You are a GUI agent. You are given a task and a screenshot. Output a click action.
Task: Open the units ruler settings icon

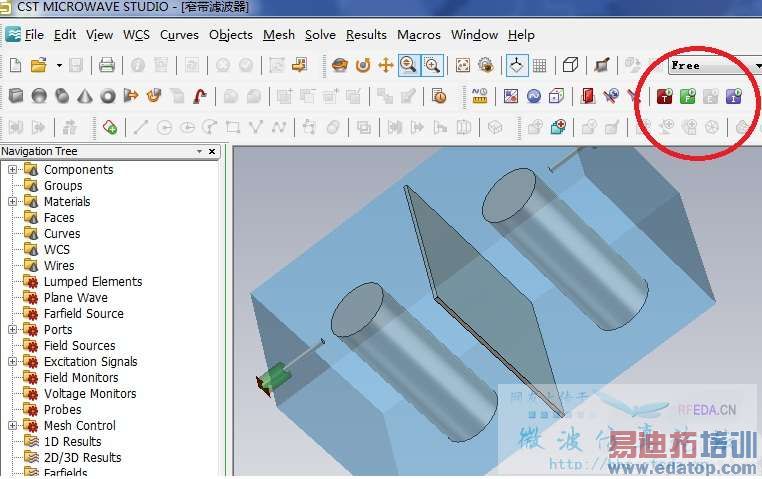click(480, 96)
